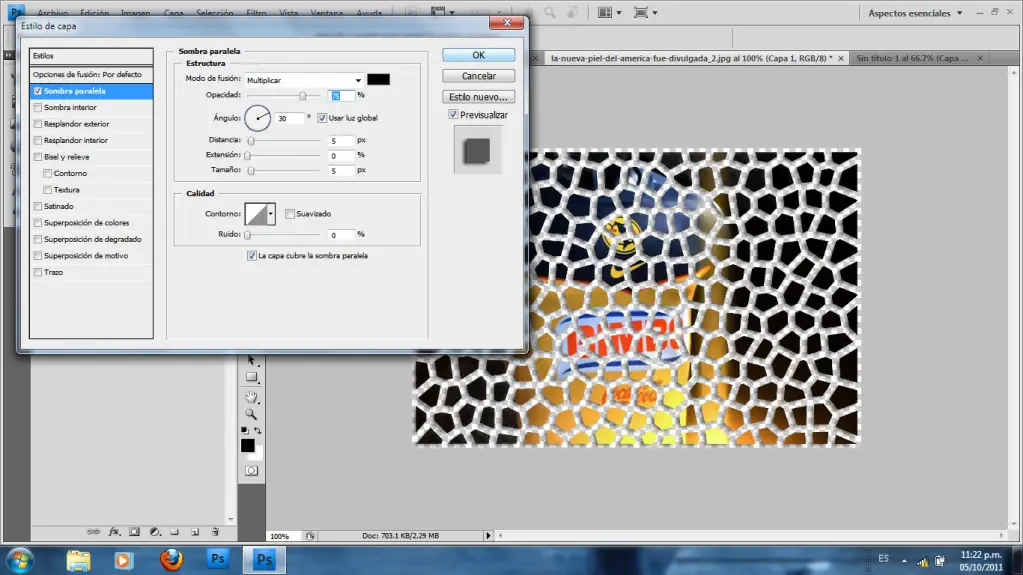Enable Satinado checkbox

38,206
